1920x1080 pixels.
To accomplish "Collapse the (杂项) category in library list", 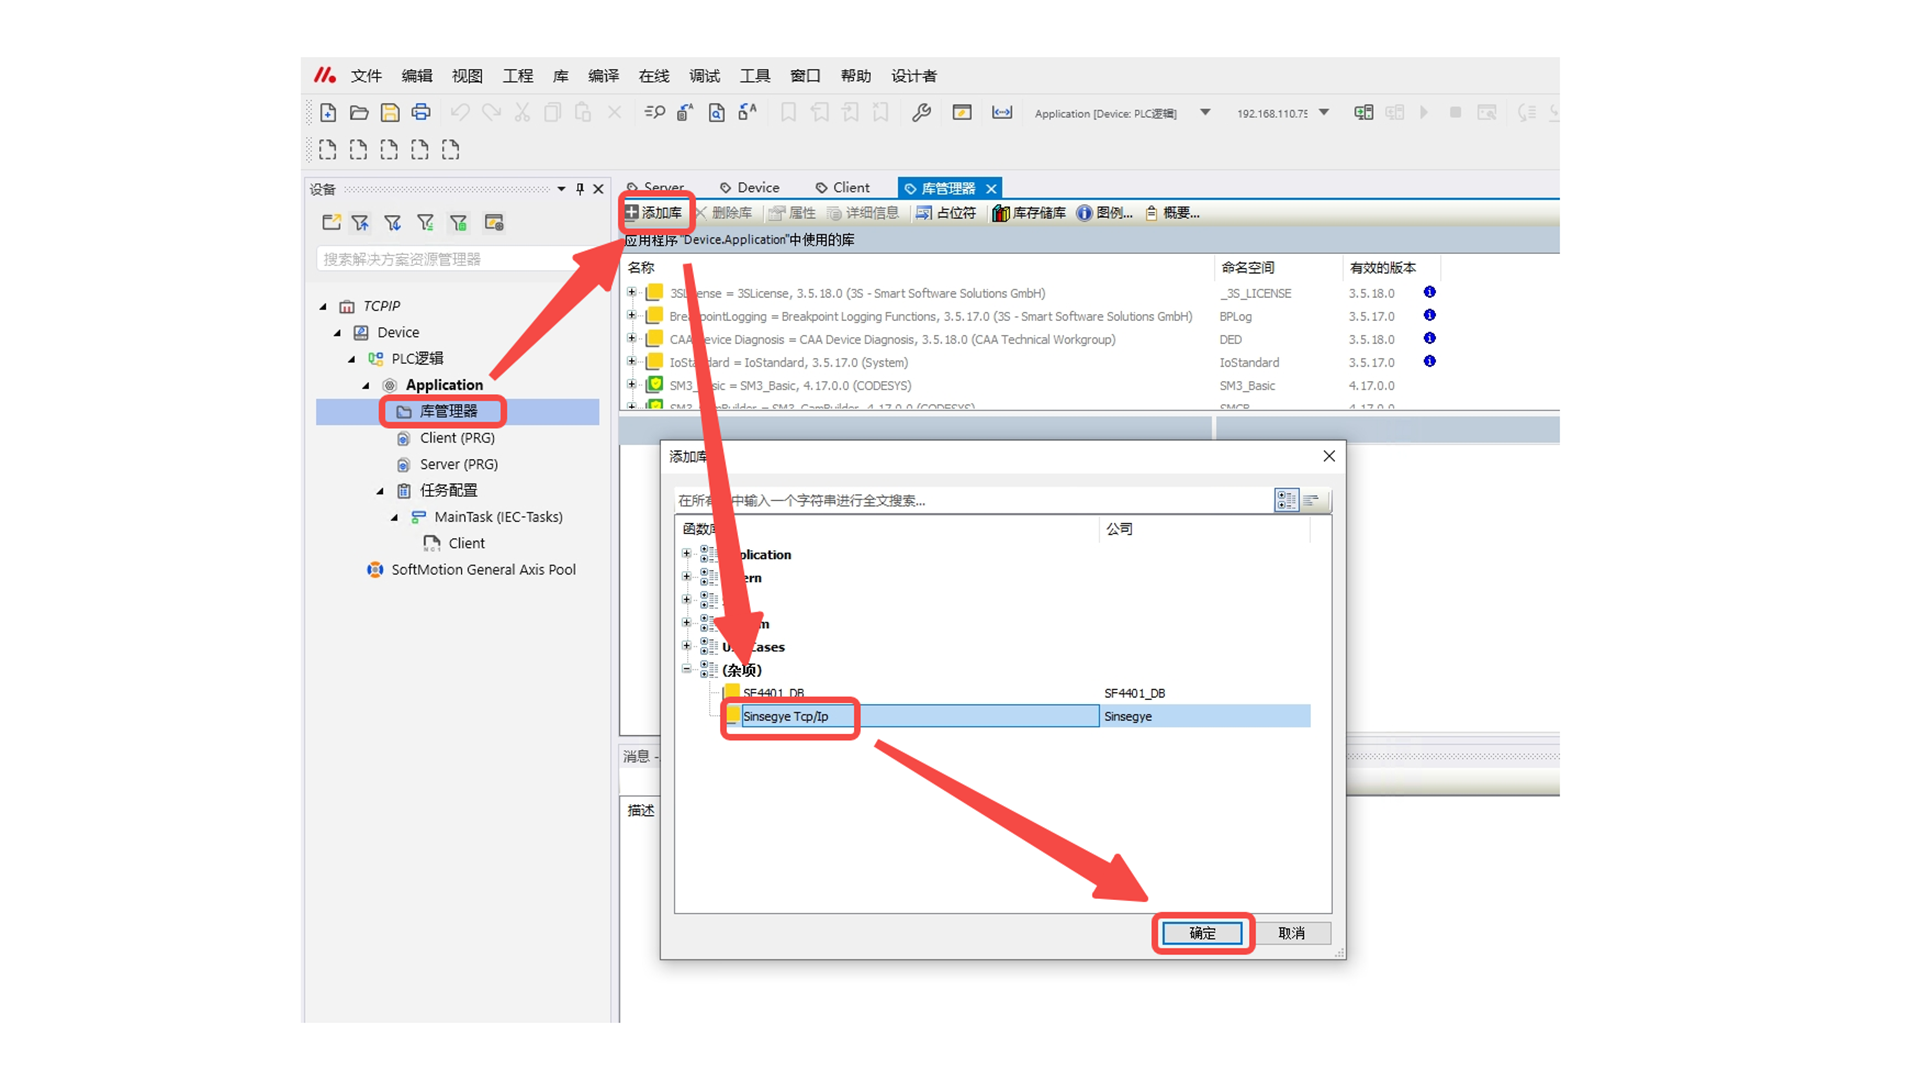I will [687, 669].
